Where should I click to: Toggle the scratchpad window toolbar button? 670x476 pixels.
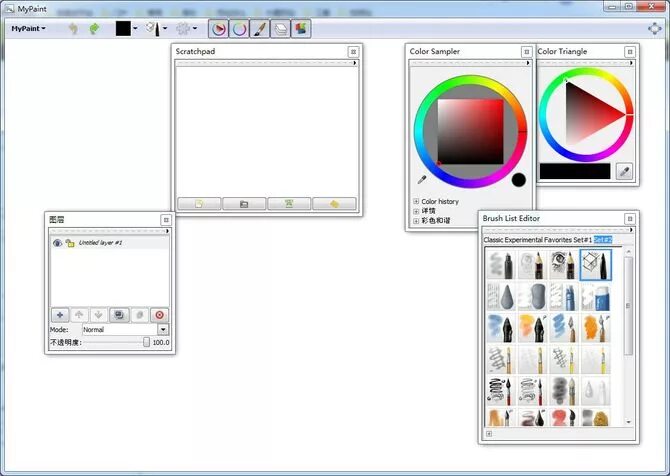coord(301,29)
